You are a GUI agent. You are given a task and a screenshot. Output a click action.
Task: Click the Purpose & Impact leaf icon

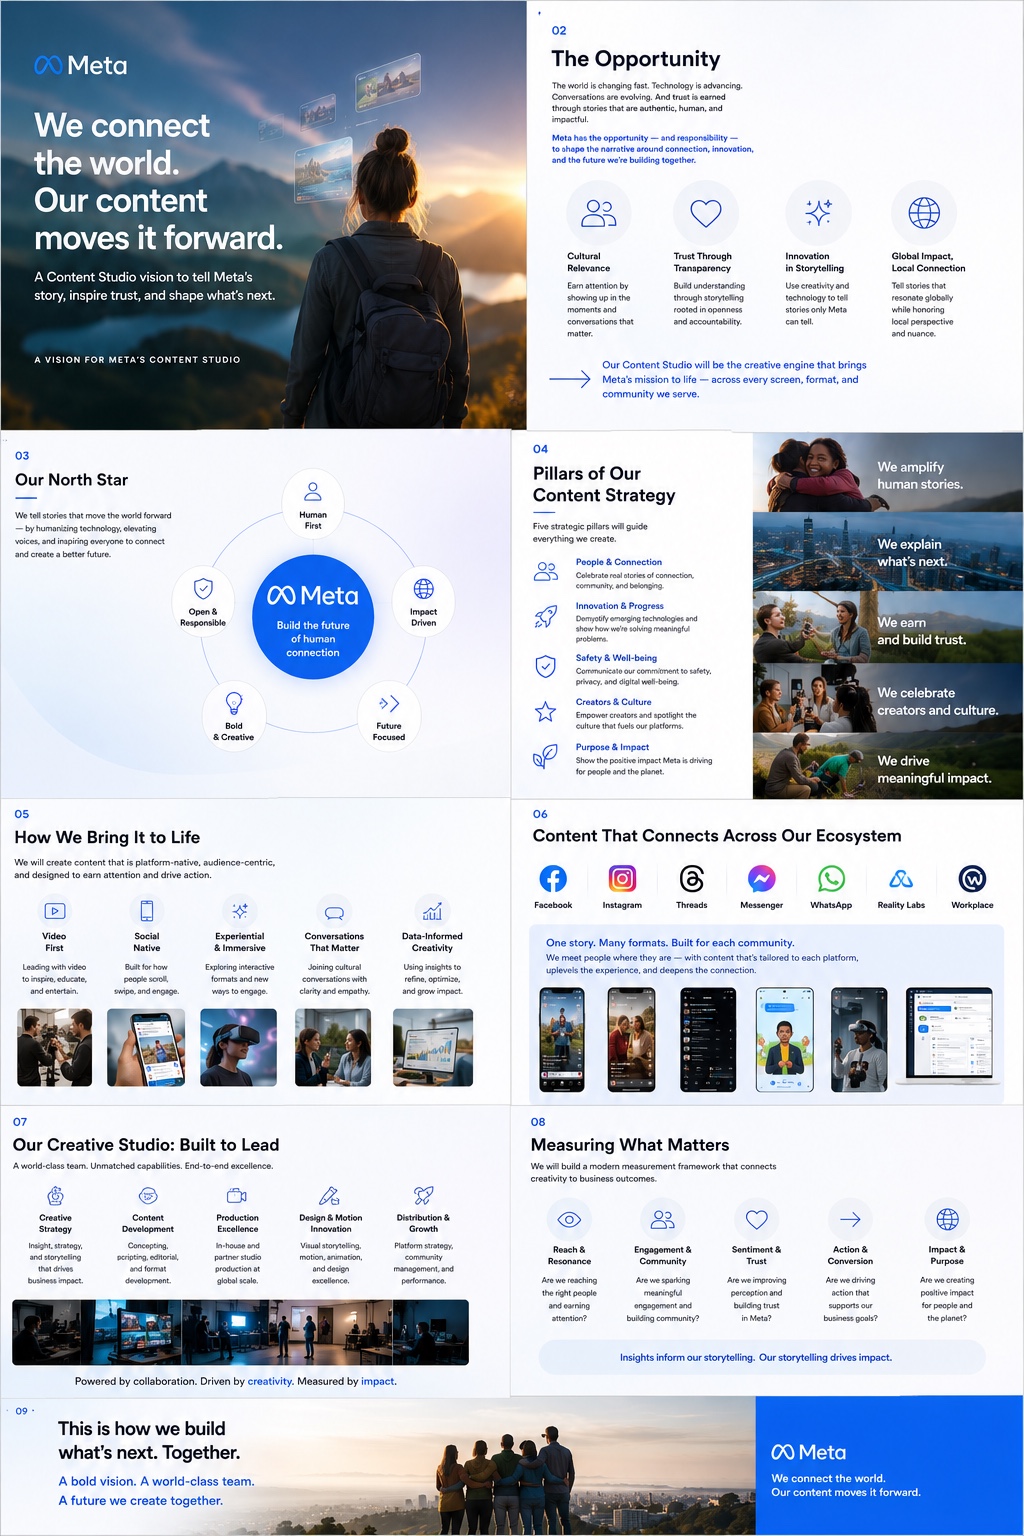tap(545, 756)
